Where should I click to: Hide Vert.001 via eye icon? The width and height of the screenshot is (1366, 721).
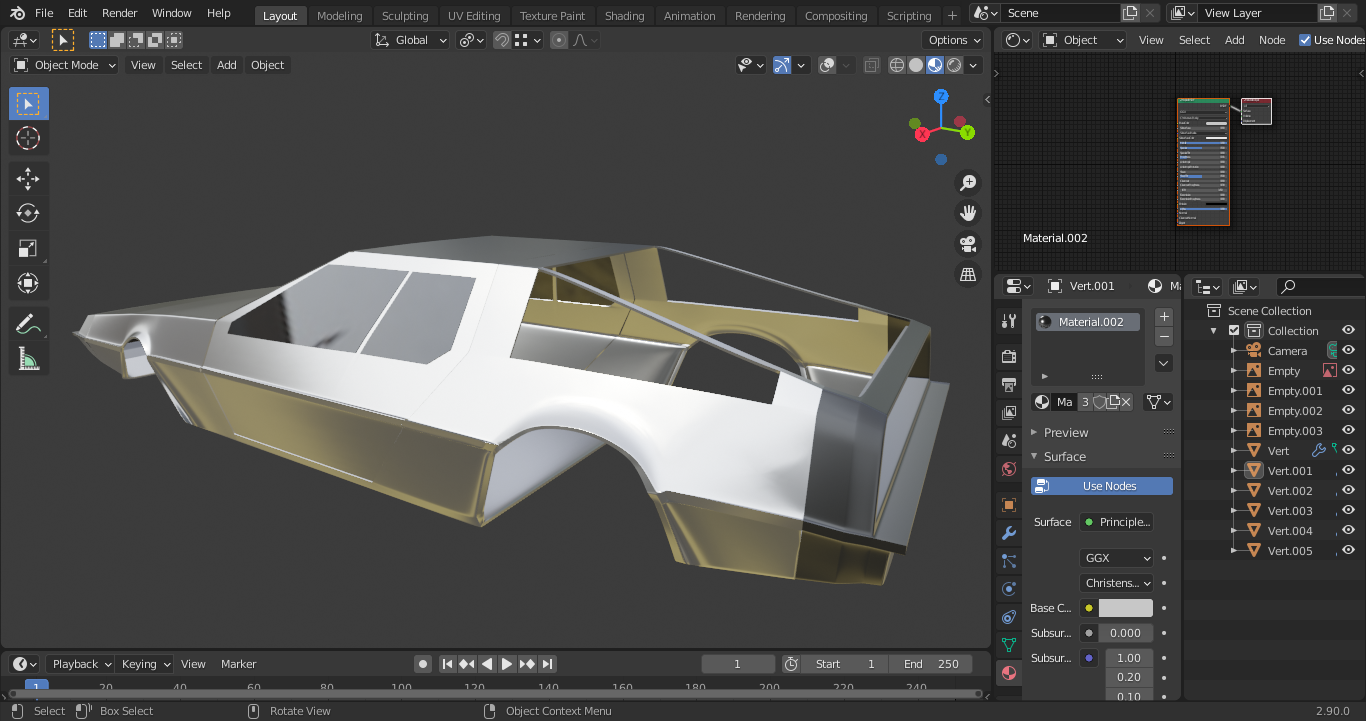1348,470
